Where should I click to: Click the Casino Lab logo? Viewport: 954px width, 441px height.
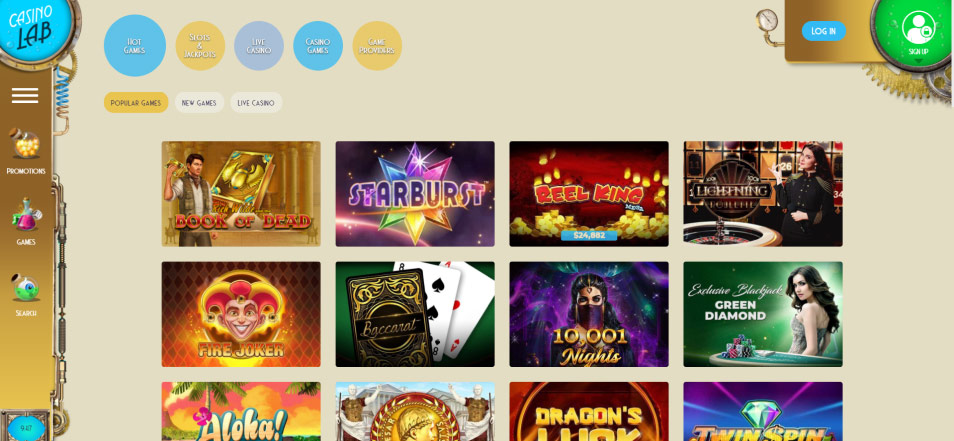33,29
